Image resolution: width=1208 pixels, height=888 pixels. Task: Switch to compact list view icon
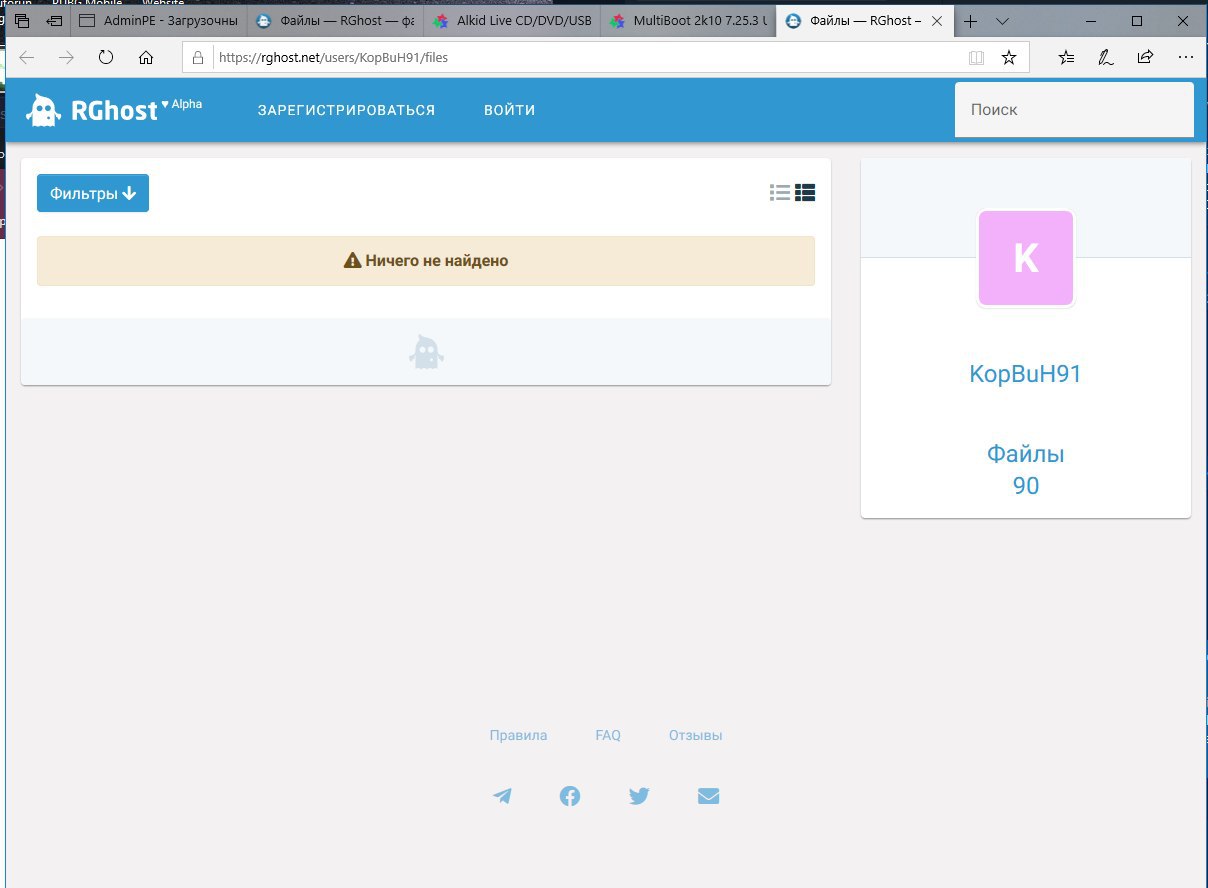click(780, 193)
